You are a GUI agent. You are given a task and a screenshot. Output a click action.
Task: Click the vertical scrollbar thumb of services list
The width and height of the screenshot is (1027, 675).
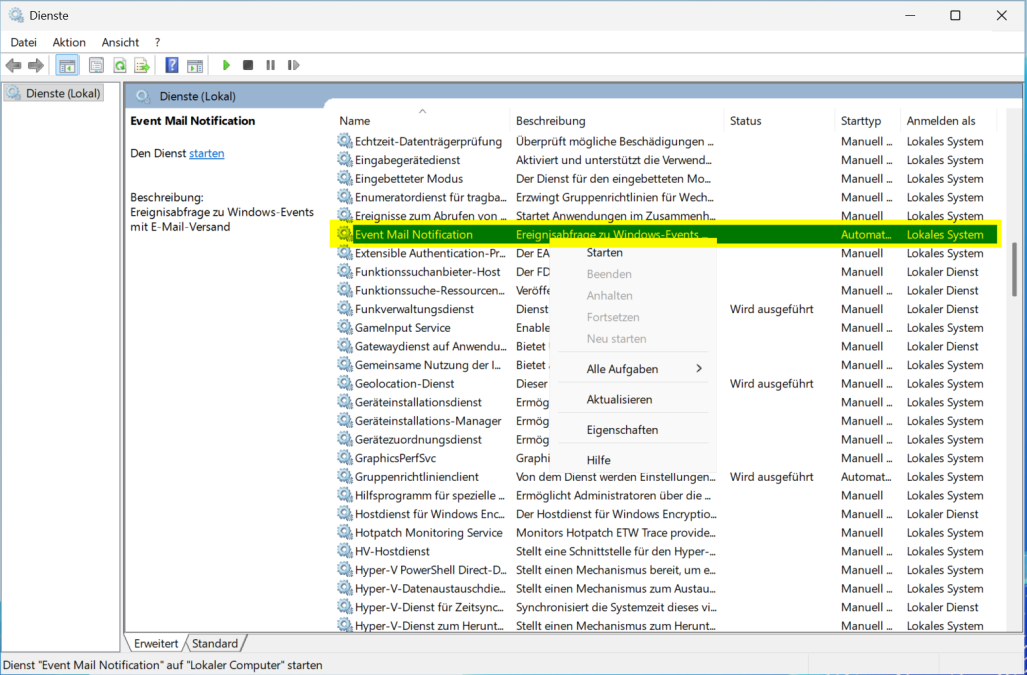1015,269
